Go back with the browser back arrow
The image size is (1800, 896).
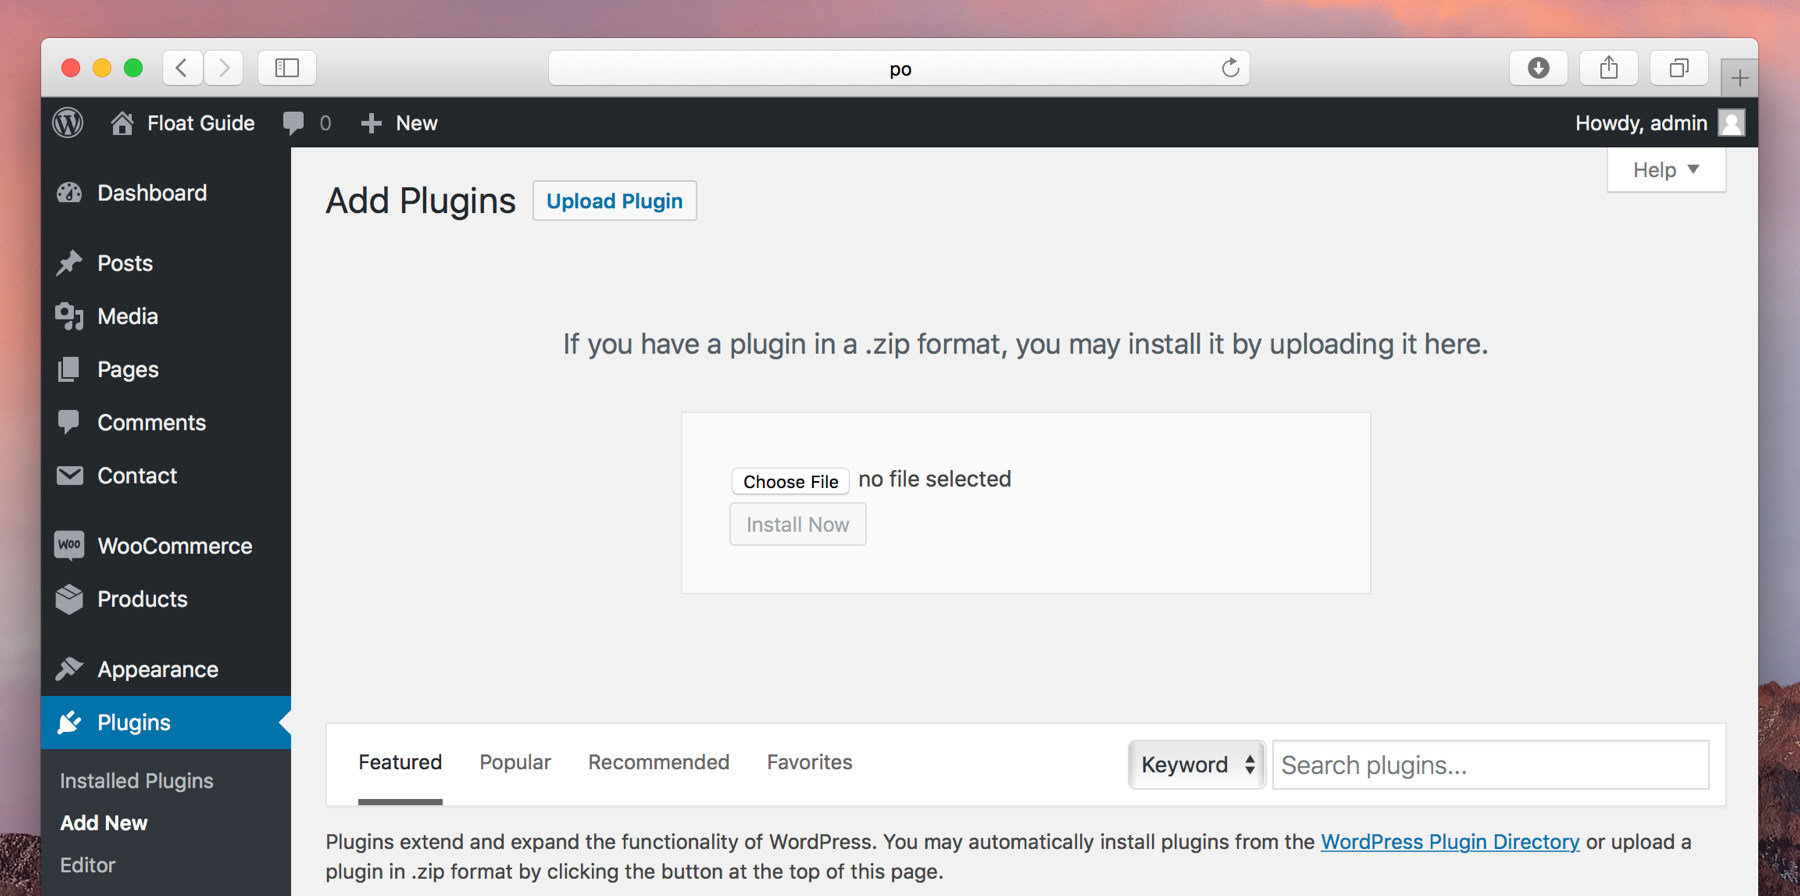point(182,67)
